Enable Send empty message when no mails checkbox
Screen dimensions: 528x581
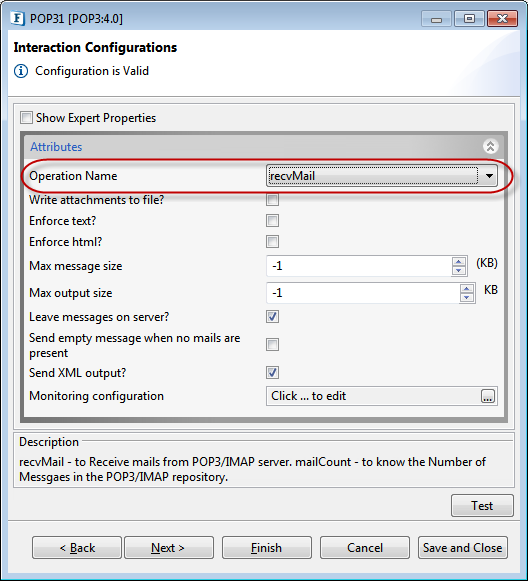coord(272,345)
